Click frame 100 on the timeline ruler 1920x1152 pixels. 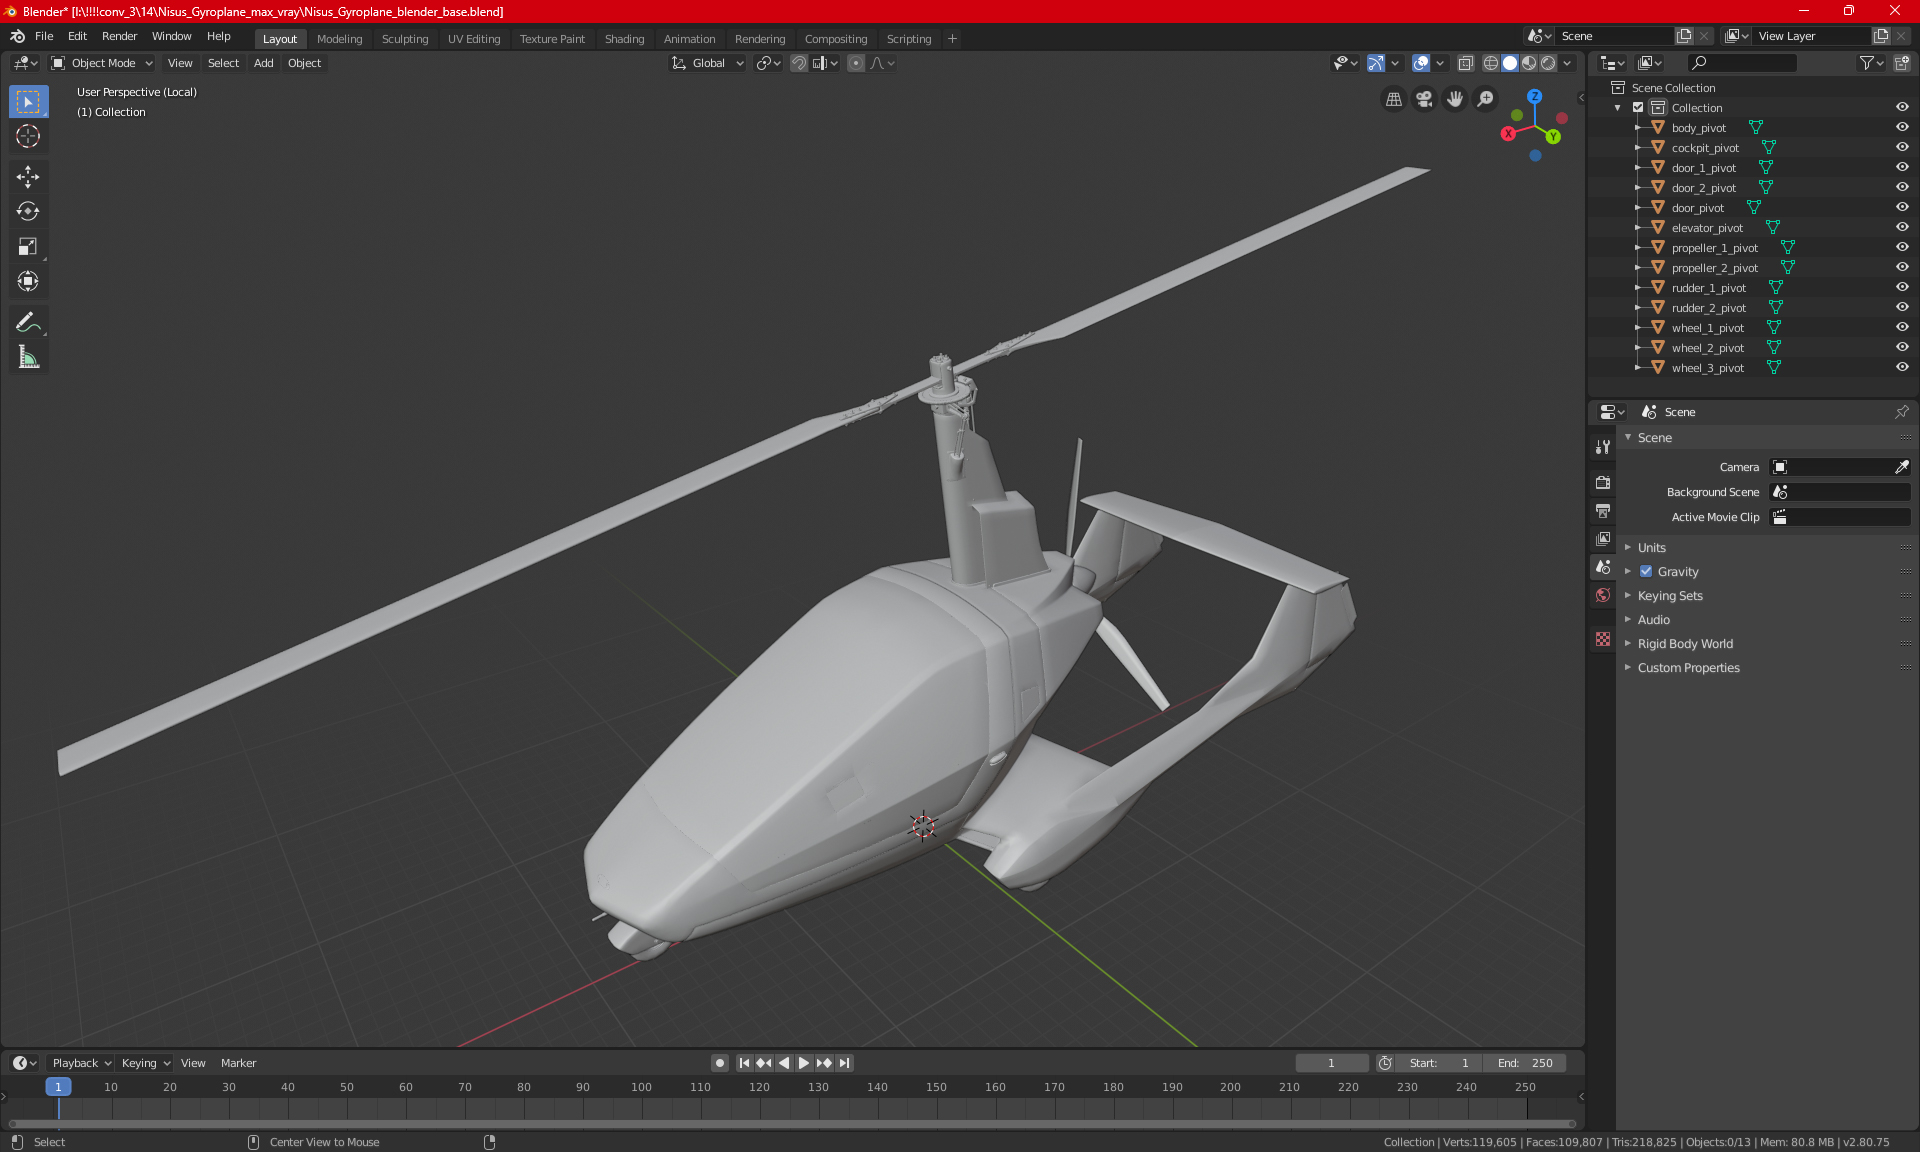click(x=641, y=1087)
